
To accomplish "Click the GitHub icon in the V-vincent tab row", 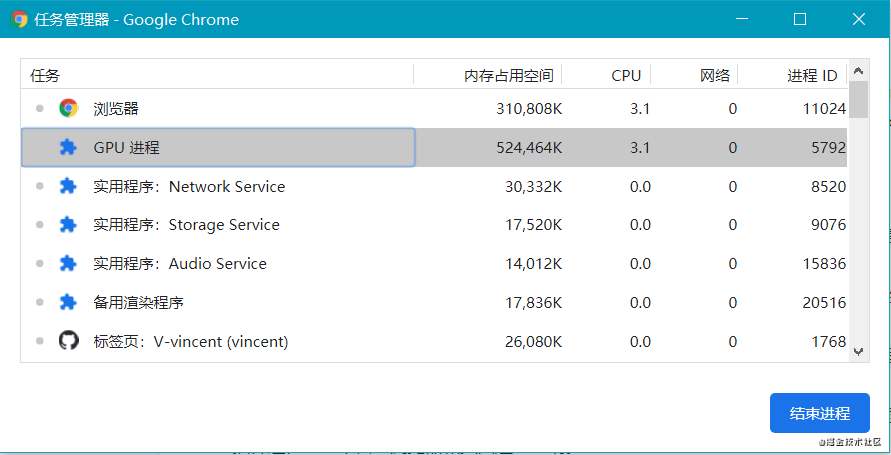I will point(68,341).
